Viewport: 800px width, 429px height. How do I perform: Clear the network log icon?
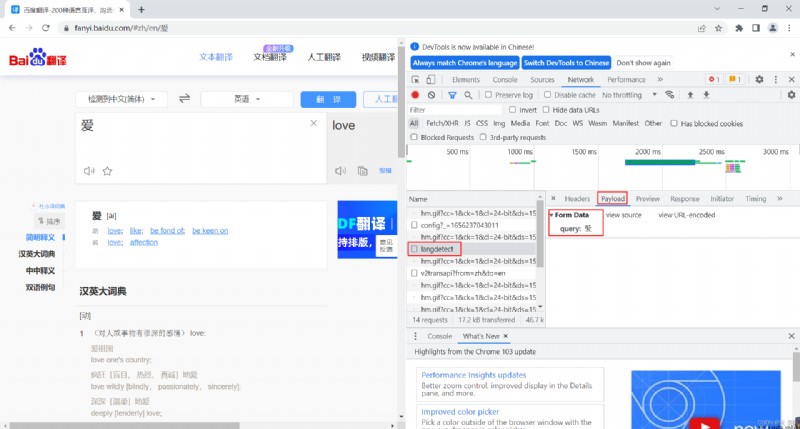432,95
